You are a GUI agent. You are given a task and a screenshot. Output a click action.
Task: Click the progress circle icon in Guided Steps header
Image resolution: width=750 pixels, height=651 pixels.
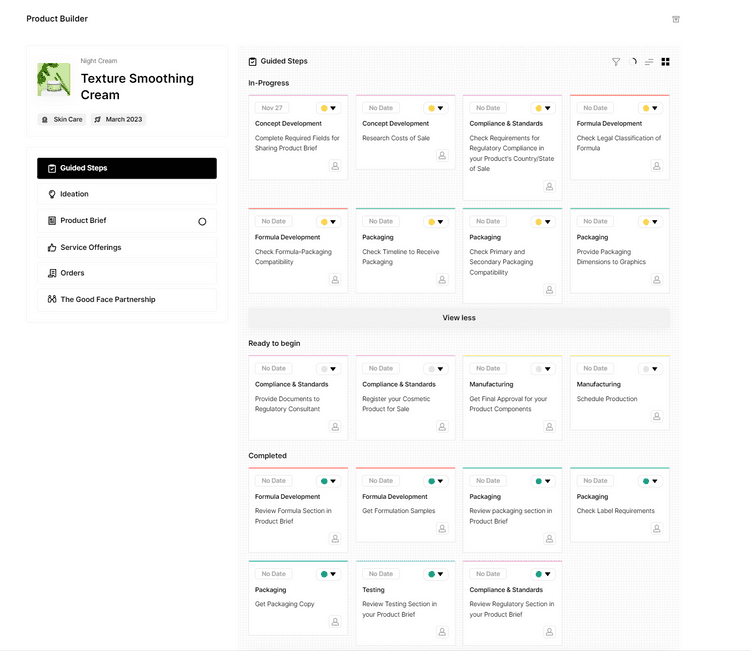pos(633,62)
